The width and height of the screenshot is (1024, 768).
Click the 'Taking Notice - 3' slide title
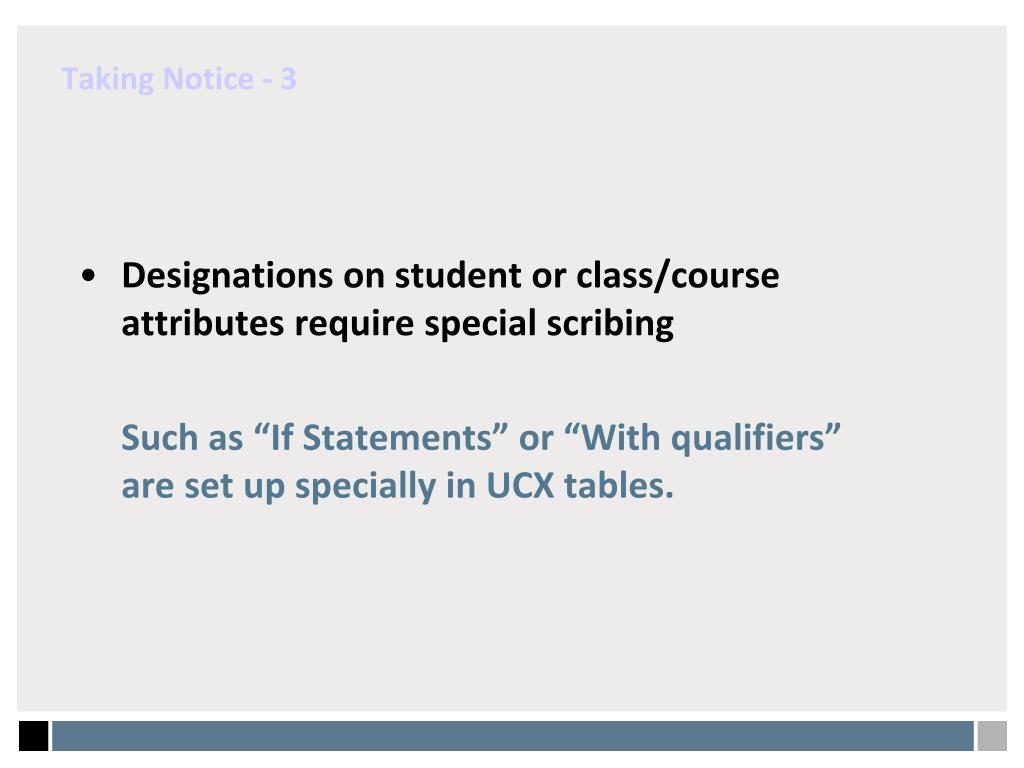pyautogui.click(x=179, y=80)
